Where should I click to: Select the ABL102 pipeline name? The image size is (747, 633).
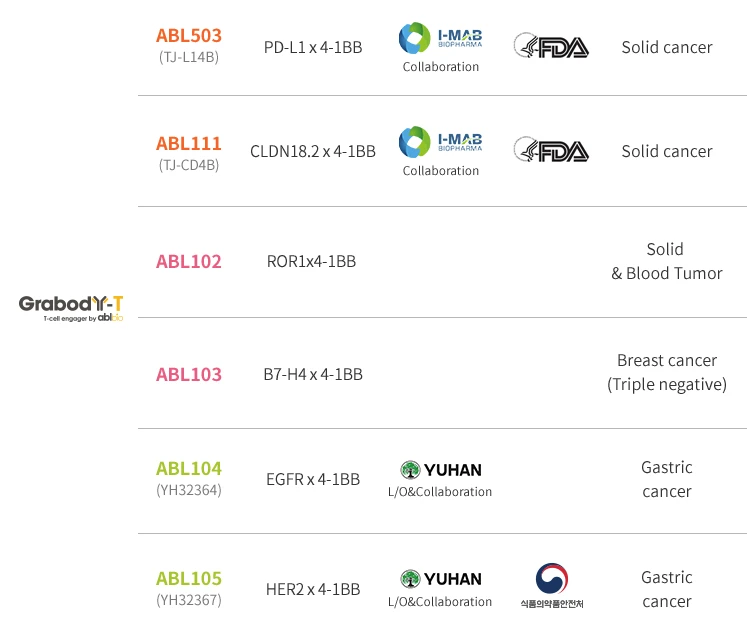click(x=189, y=262)
